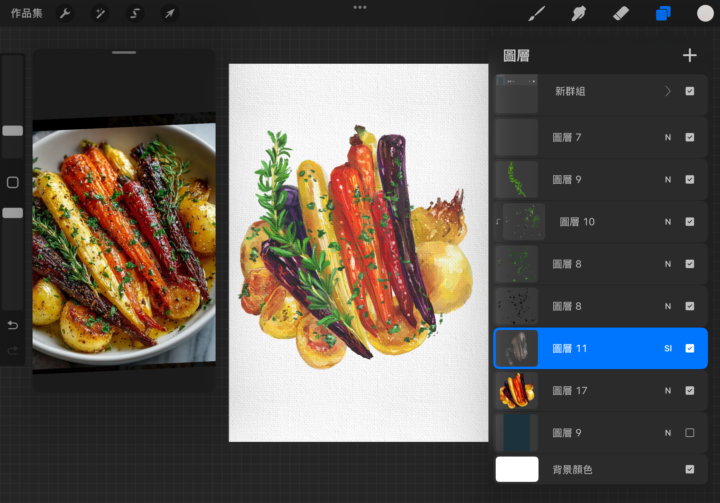Tap the roasted carrots reference photo
720x503 pixels.
click(124, 242)
